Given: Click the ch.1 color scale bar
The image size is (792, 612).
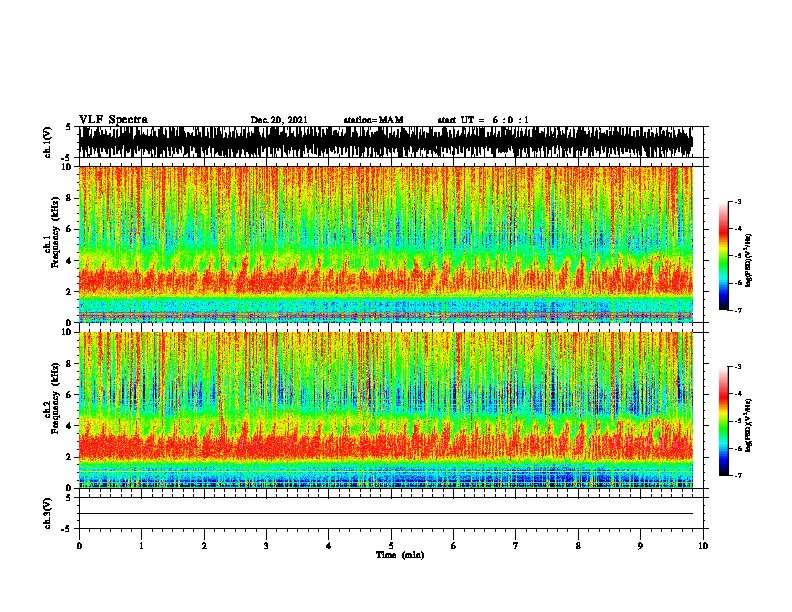Looking at the screenshot, I should coord(724,256).
